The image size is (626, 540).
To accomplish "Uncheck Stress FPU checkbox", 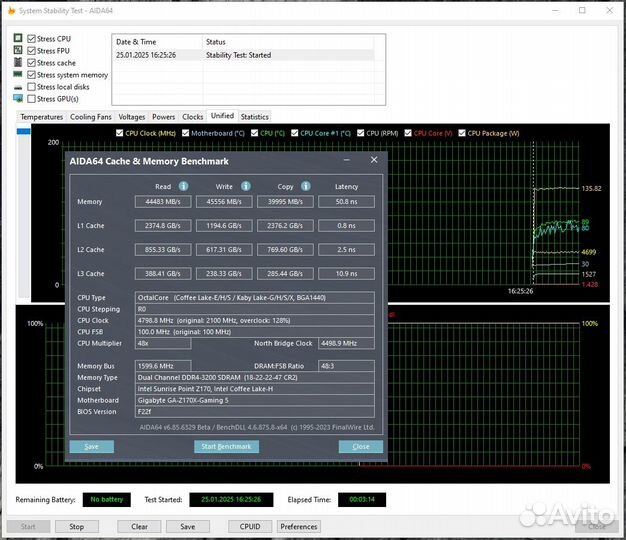I will point(32,51).
